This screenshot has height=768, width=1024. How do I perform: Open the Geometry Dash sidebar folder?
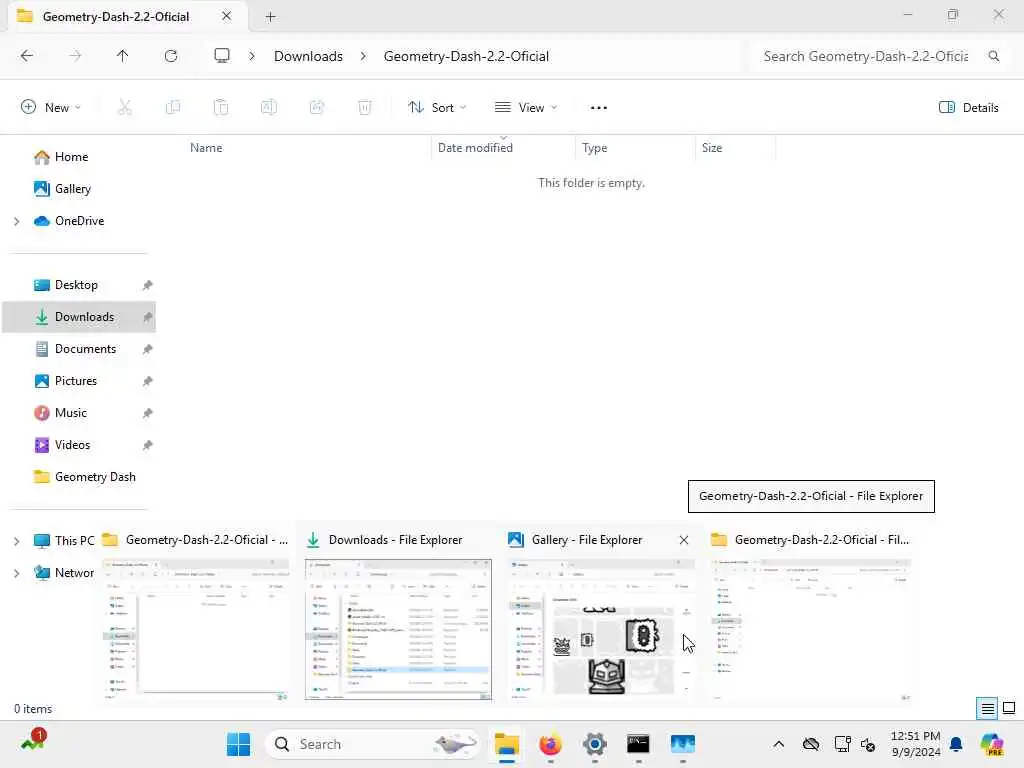tap(95, 477)
